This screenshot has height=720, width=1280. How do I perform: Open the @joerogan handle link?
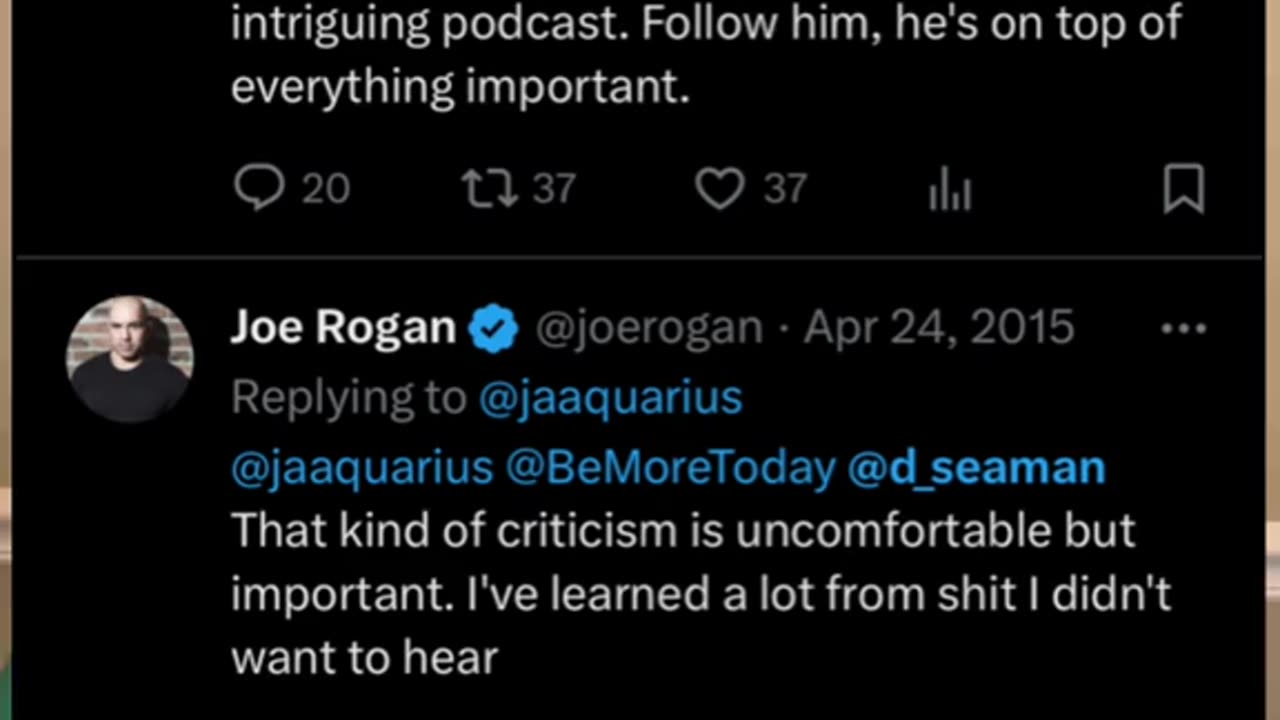(x=648, y=328)
